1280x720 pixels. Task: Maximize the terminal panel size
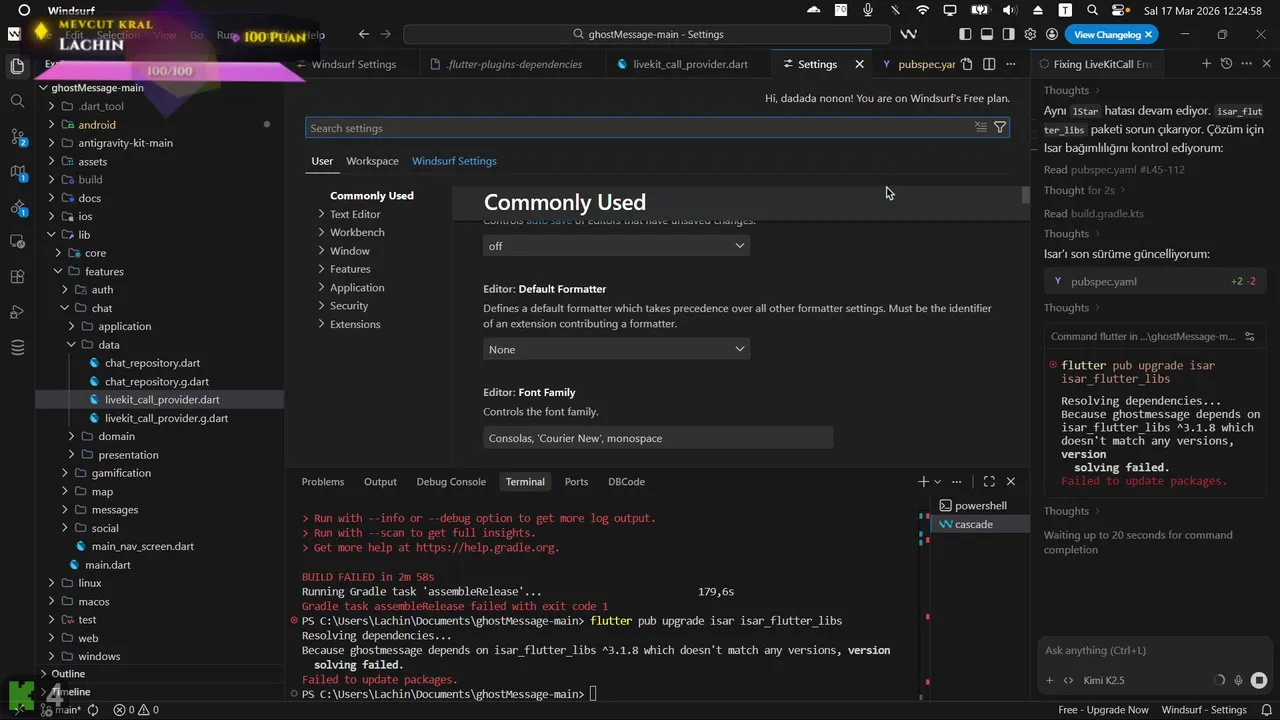(989, 482)
